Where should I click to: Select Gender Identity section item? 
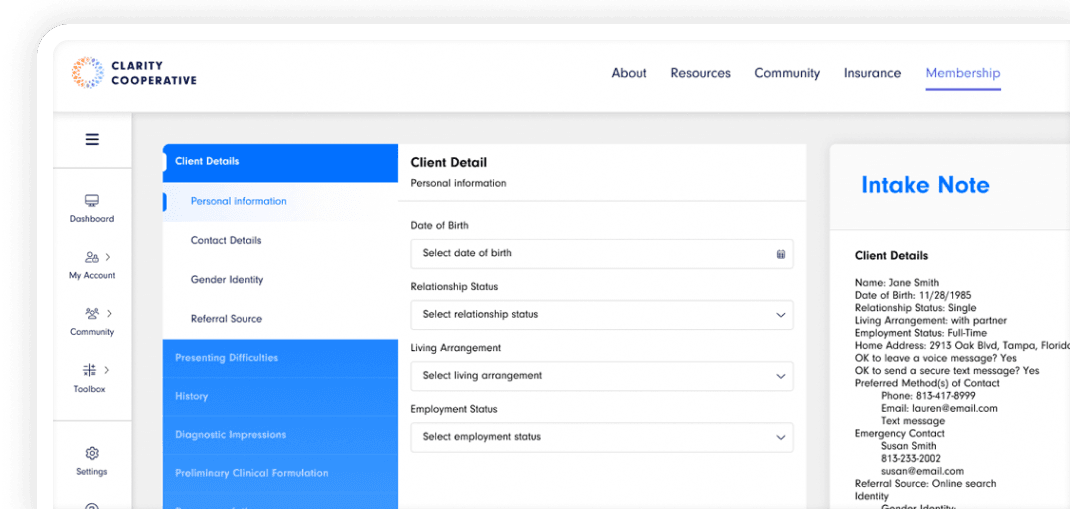[x=227, y=280]
